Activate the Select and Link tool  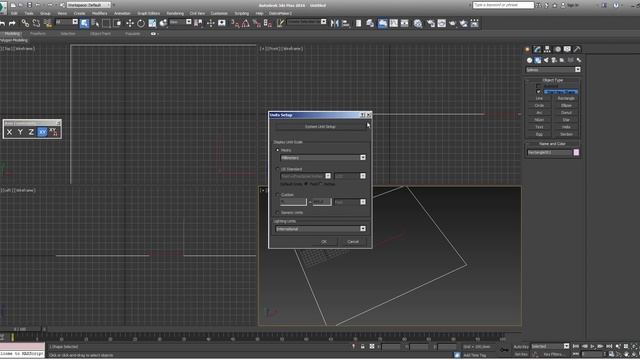tap(25, 23)
